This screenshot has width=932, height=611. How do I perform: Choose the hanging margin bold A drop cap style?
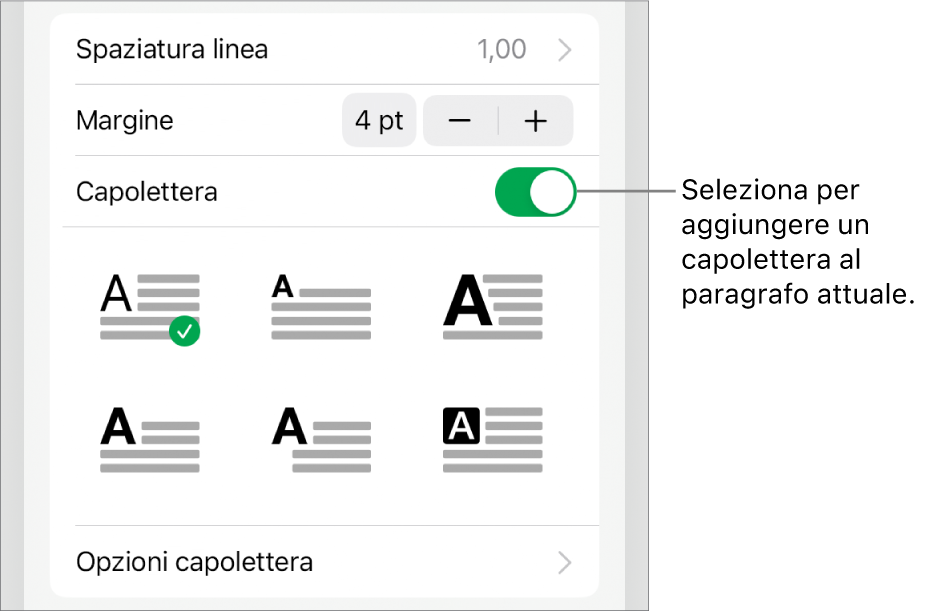click(321, 440)
